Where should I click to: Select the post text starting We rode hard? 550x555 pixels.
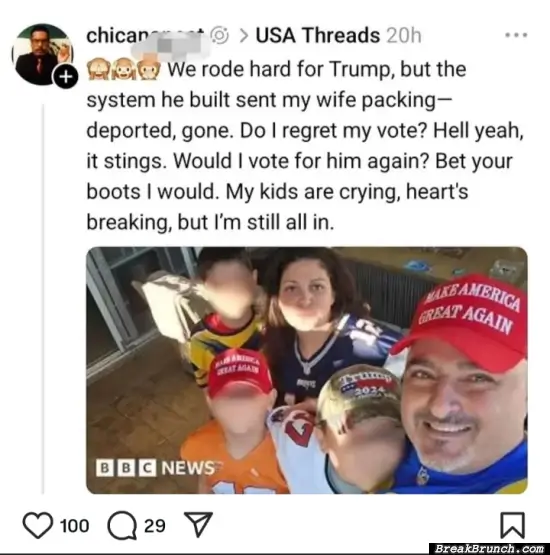click(x=304, y=145)
